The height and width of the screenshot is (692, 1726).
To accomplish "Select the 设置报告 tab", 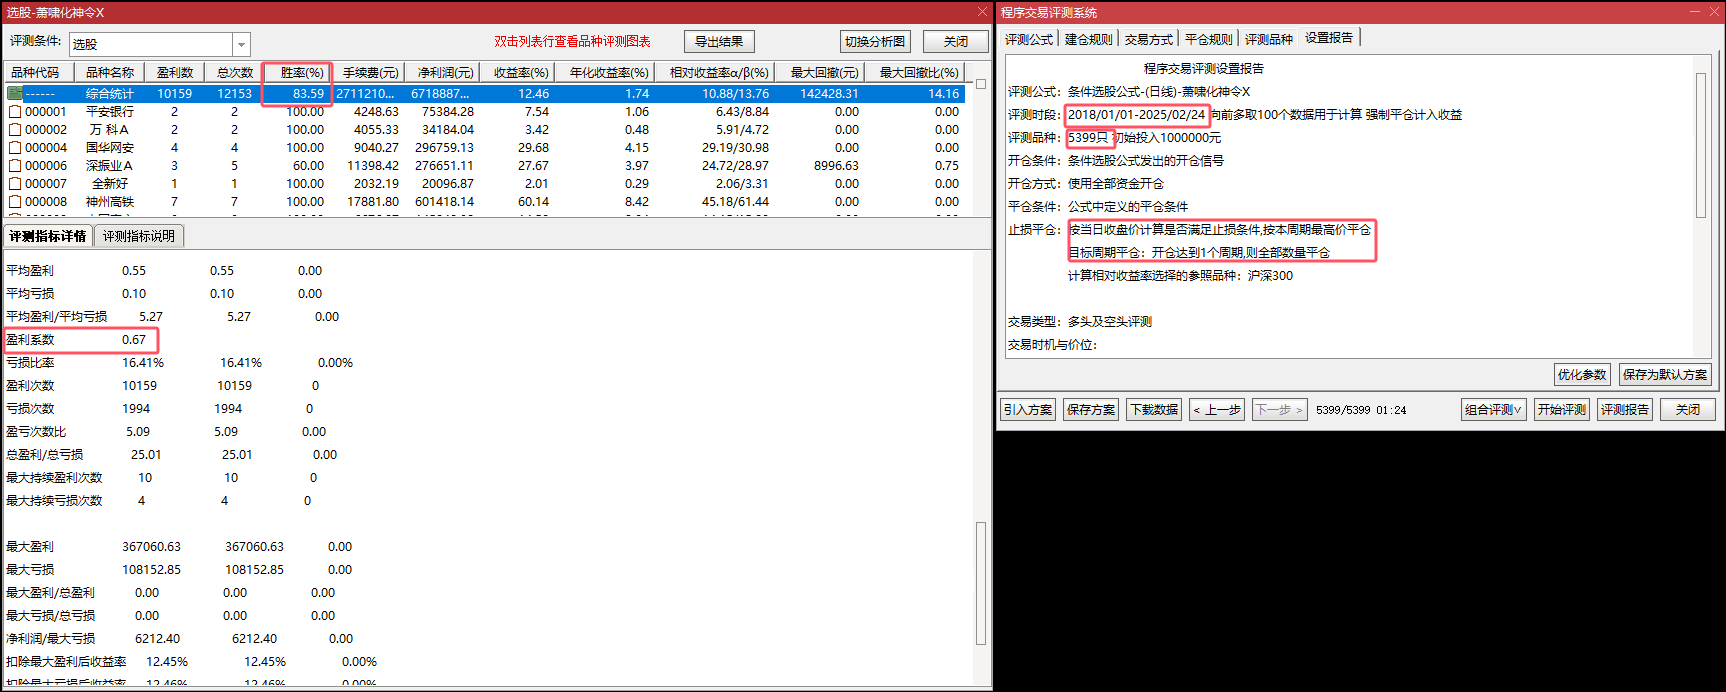I will (1329, 38).
